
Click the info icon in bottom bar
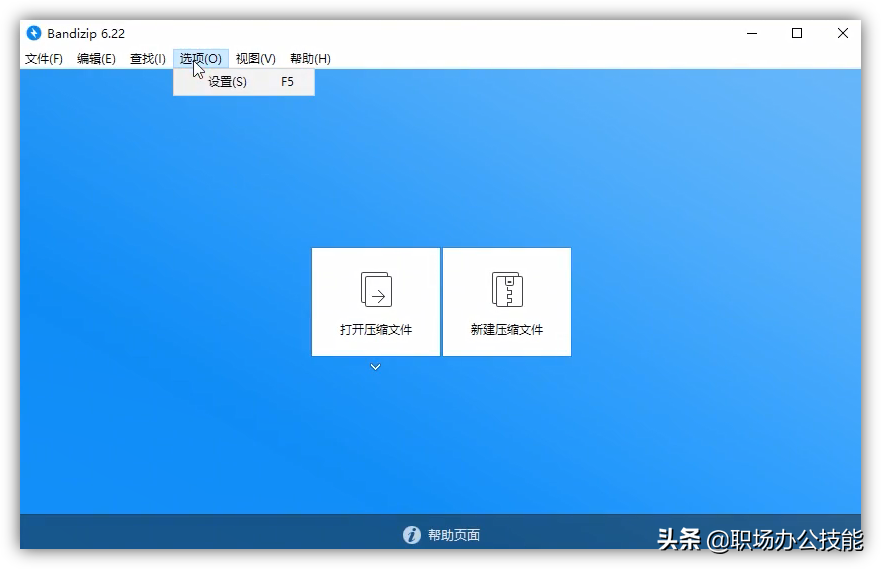(x=412, y=535)
